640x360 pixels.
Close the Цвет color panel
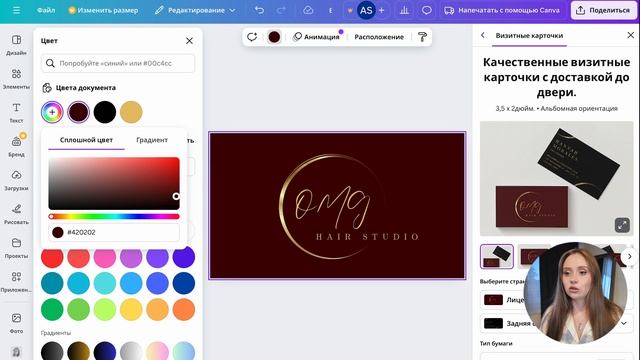[189, 41]
